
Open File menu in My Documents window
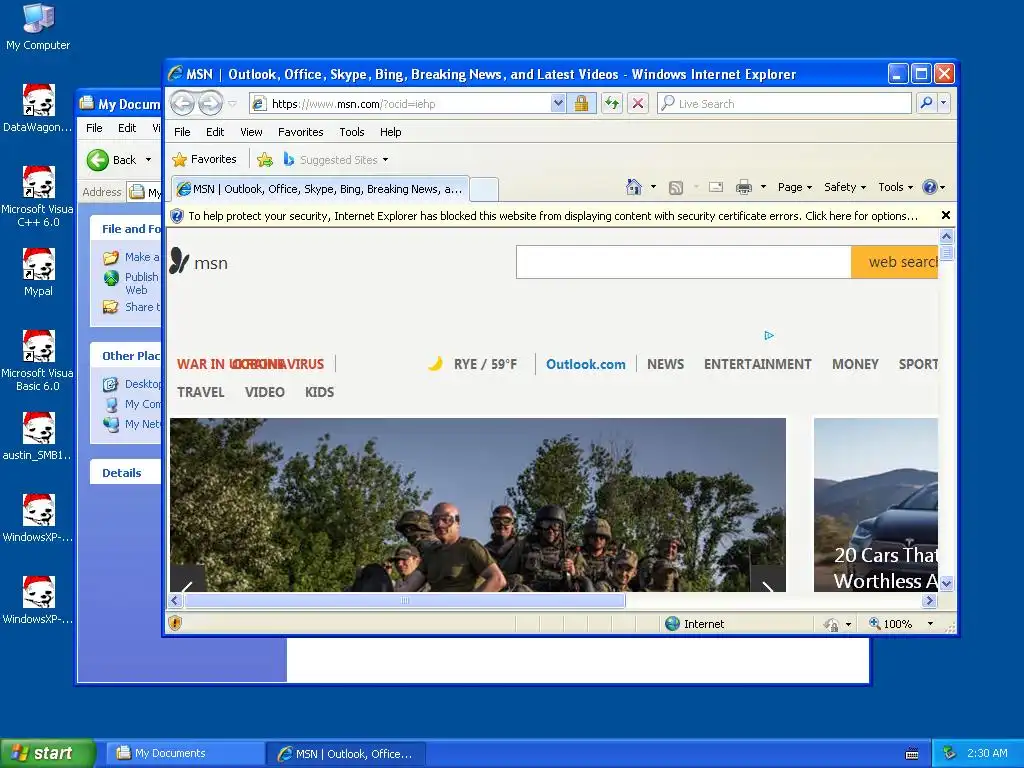94,128
